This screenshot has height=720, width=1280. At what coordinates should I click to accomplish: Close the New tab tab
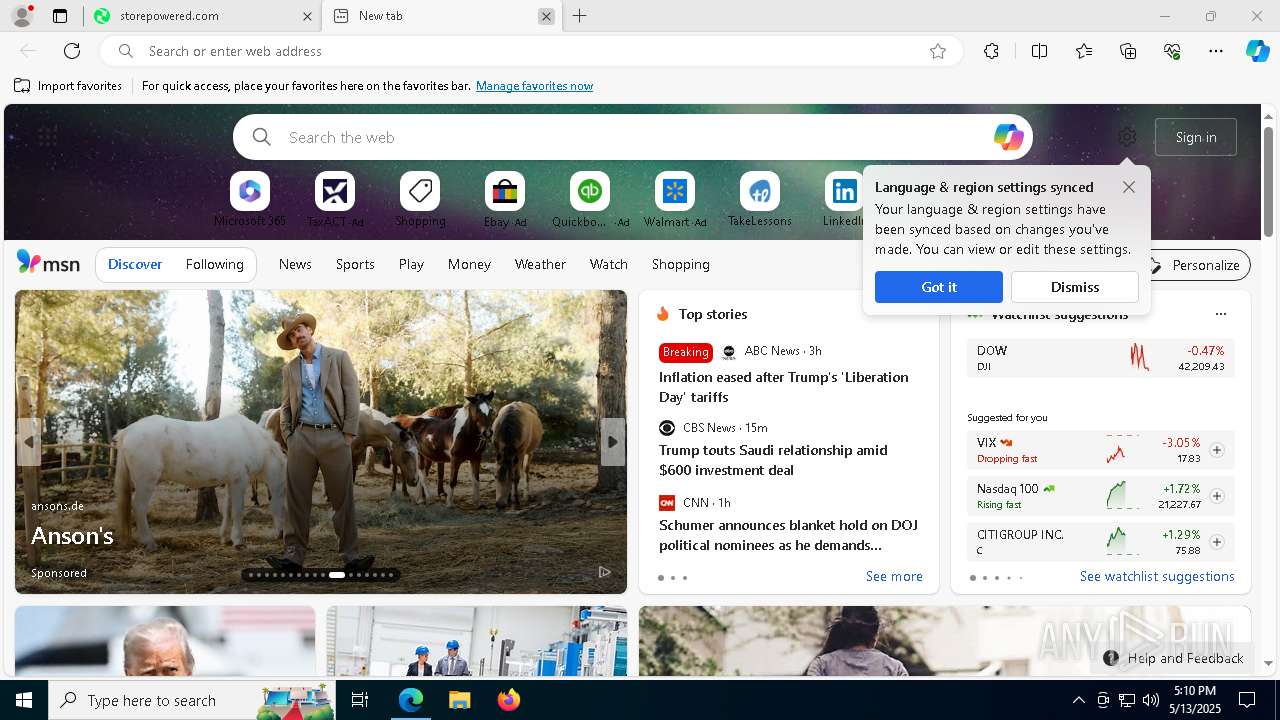point(546,16)
